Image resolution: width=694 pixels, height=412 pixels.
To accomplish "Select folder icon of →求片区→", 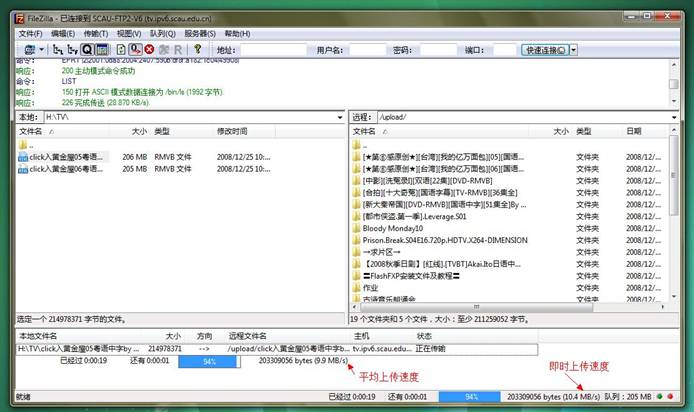I will 357,252.
